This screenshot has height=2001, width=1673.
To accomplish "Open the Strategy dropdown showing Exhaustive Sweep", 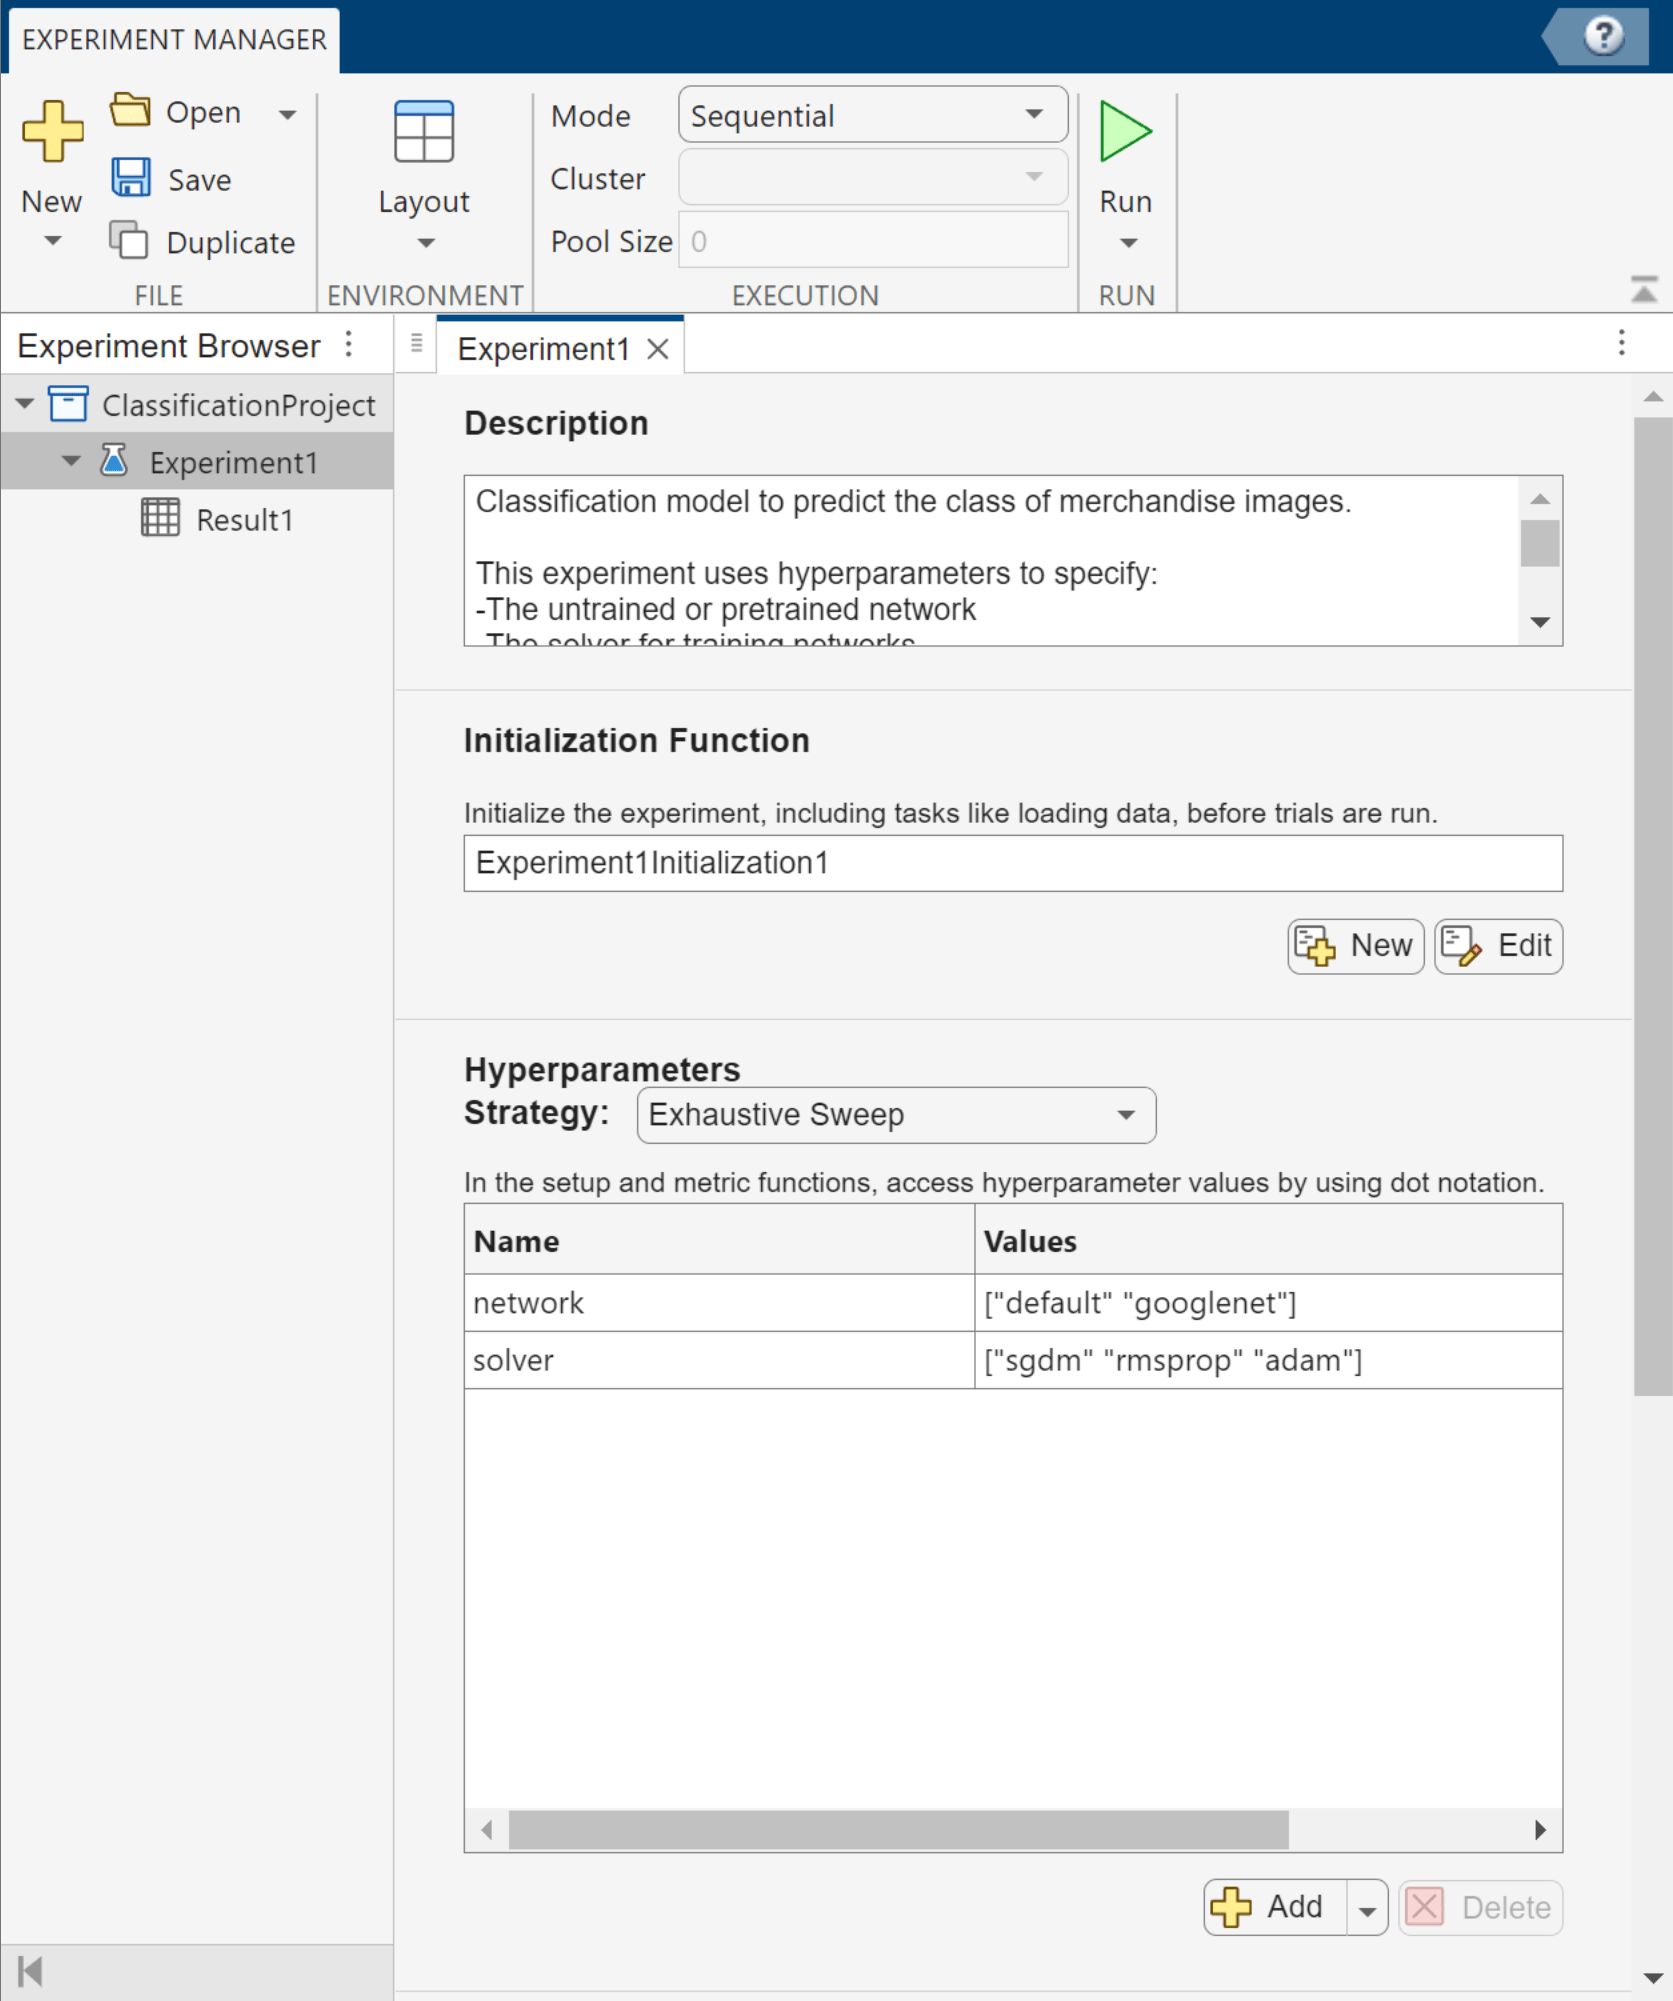I will point(1124,1115).
